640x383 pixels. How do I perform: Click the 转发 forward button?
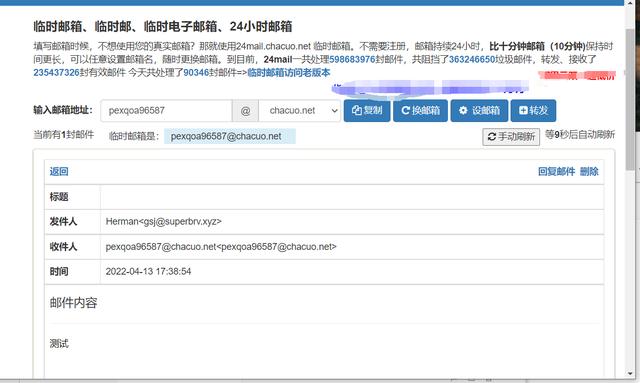click(x=533, y=111)
